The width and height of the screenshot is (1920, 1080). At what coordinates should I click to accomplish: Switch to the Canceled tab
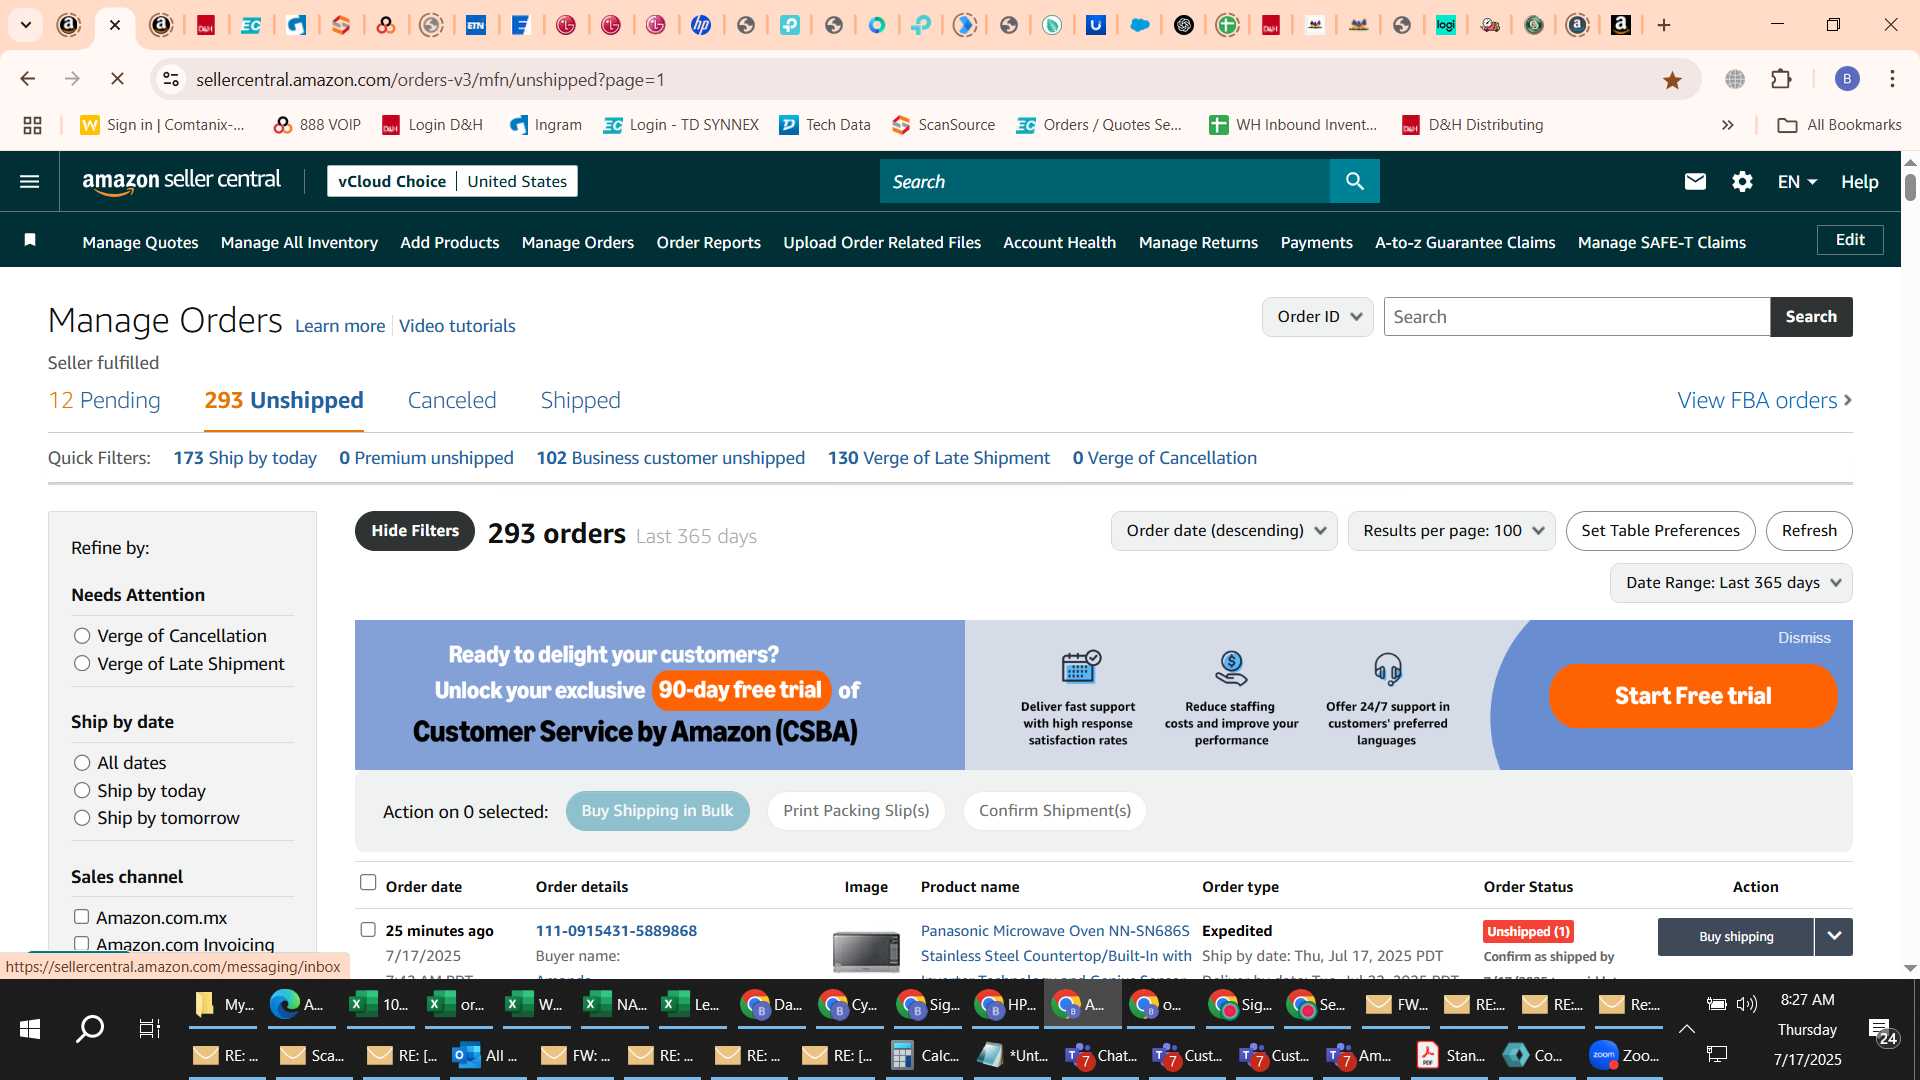click(452, 400)
